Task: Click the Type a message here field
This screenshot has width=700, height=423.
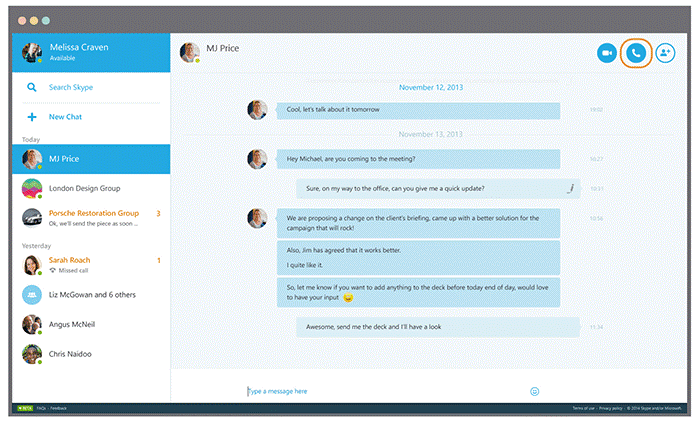Action: tap(384, 391)
